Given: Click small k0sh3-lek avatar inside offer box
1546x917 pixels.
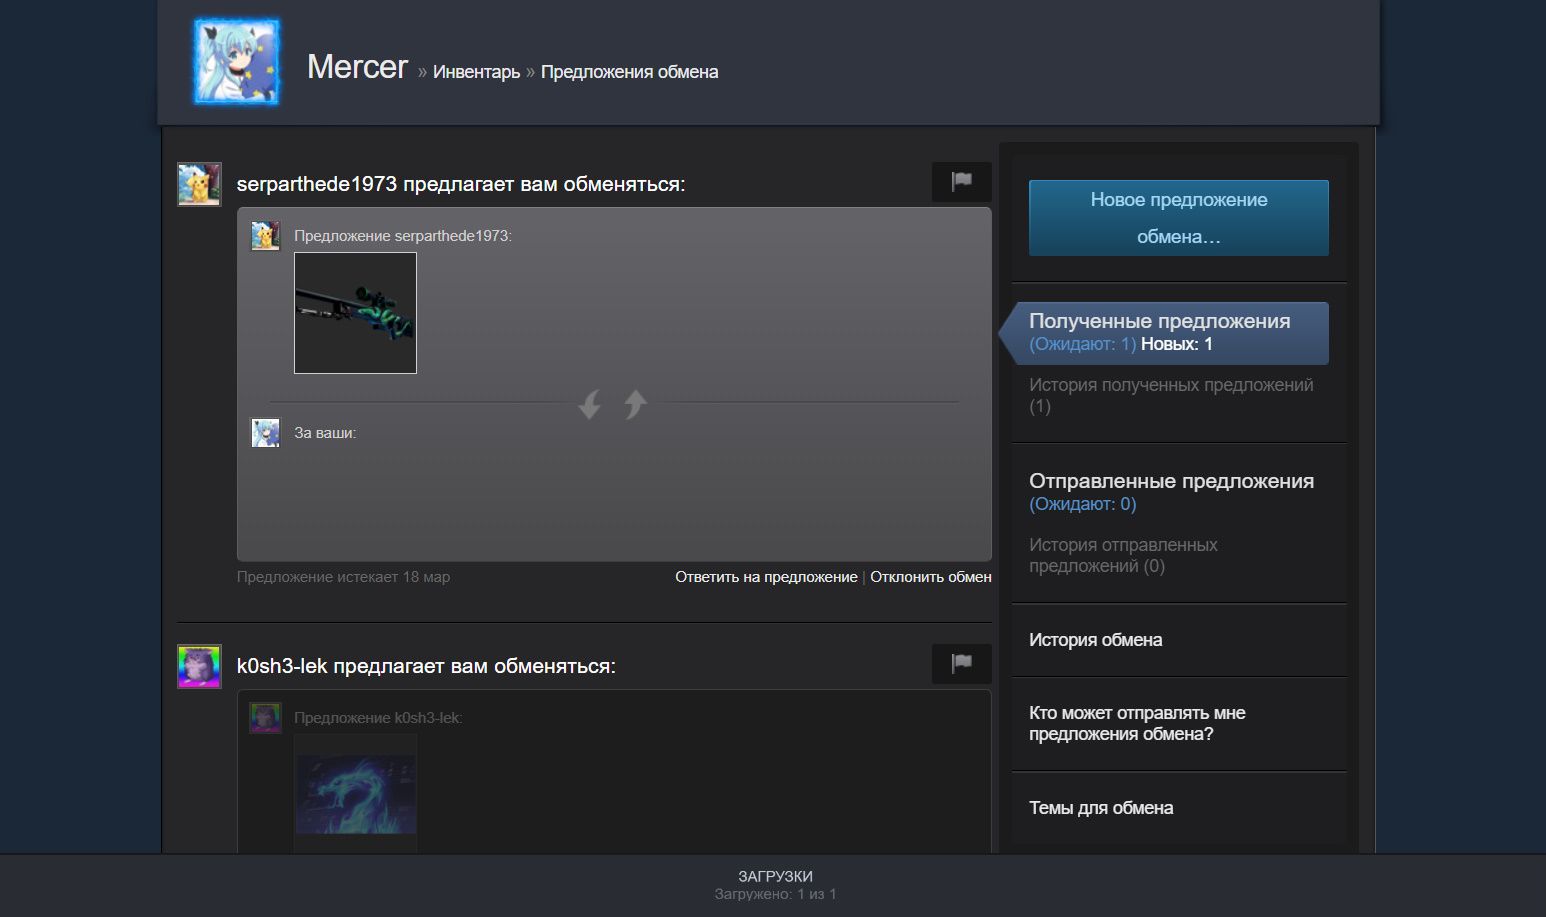Looking at the screenshot, I should click(265, 718).
